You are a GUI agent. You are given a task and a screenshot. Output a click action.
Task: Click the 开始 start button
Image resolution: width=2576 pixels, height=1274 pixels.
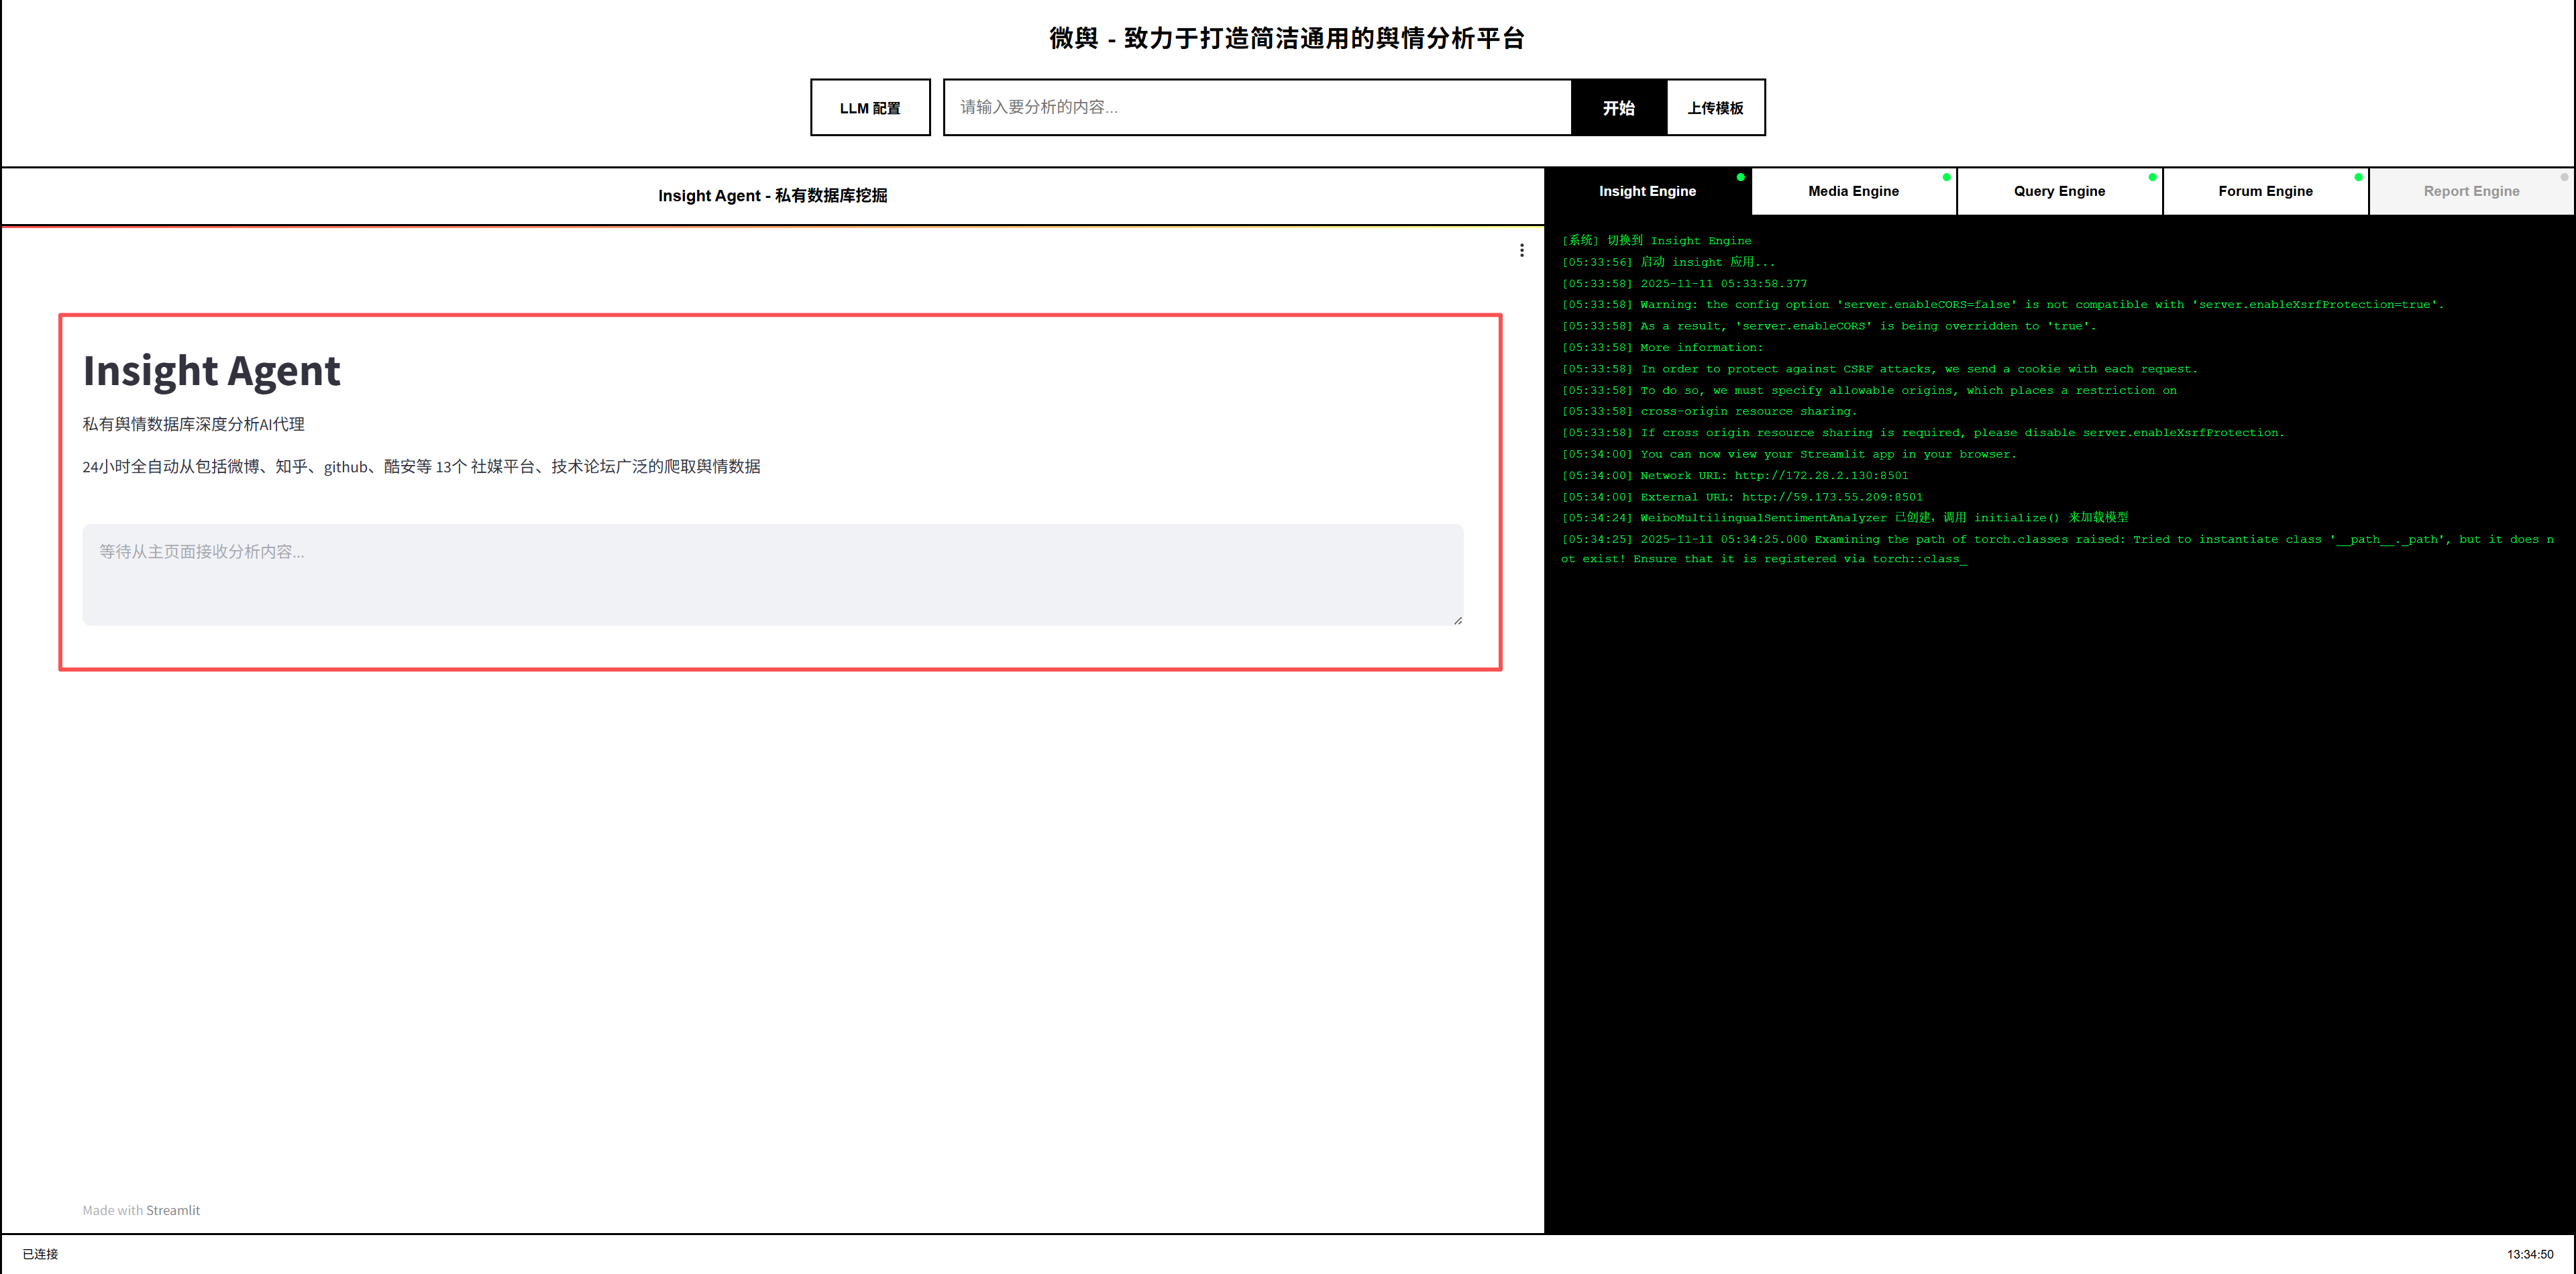[1618, 107]
